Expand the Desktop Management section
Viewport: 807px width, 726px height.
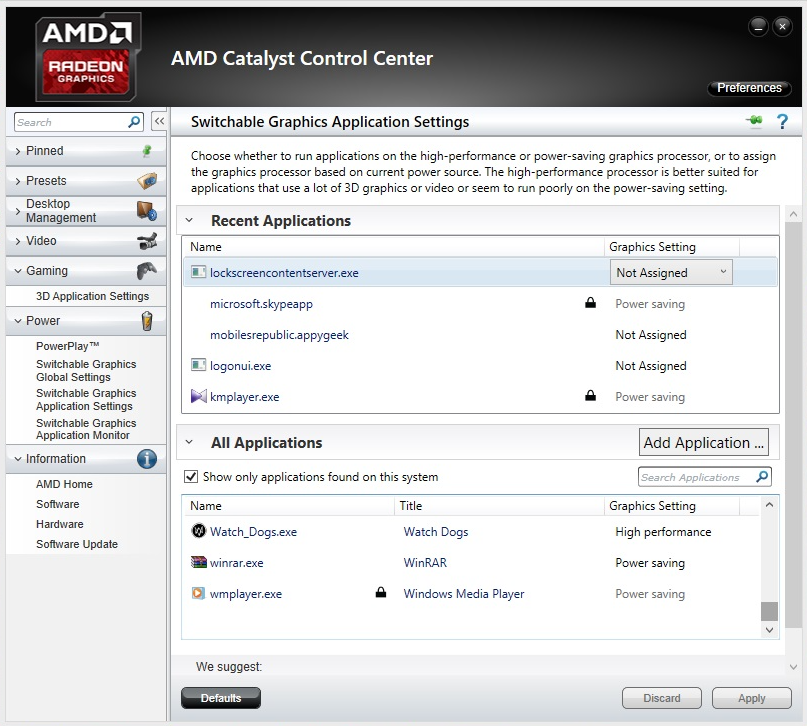(18, 211)
